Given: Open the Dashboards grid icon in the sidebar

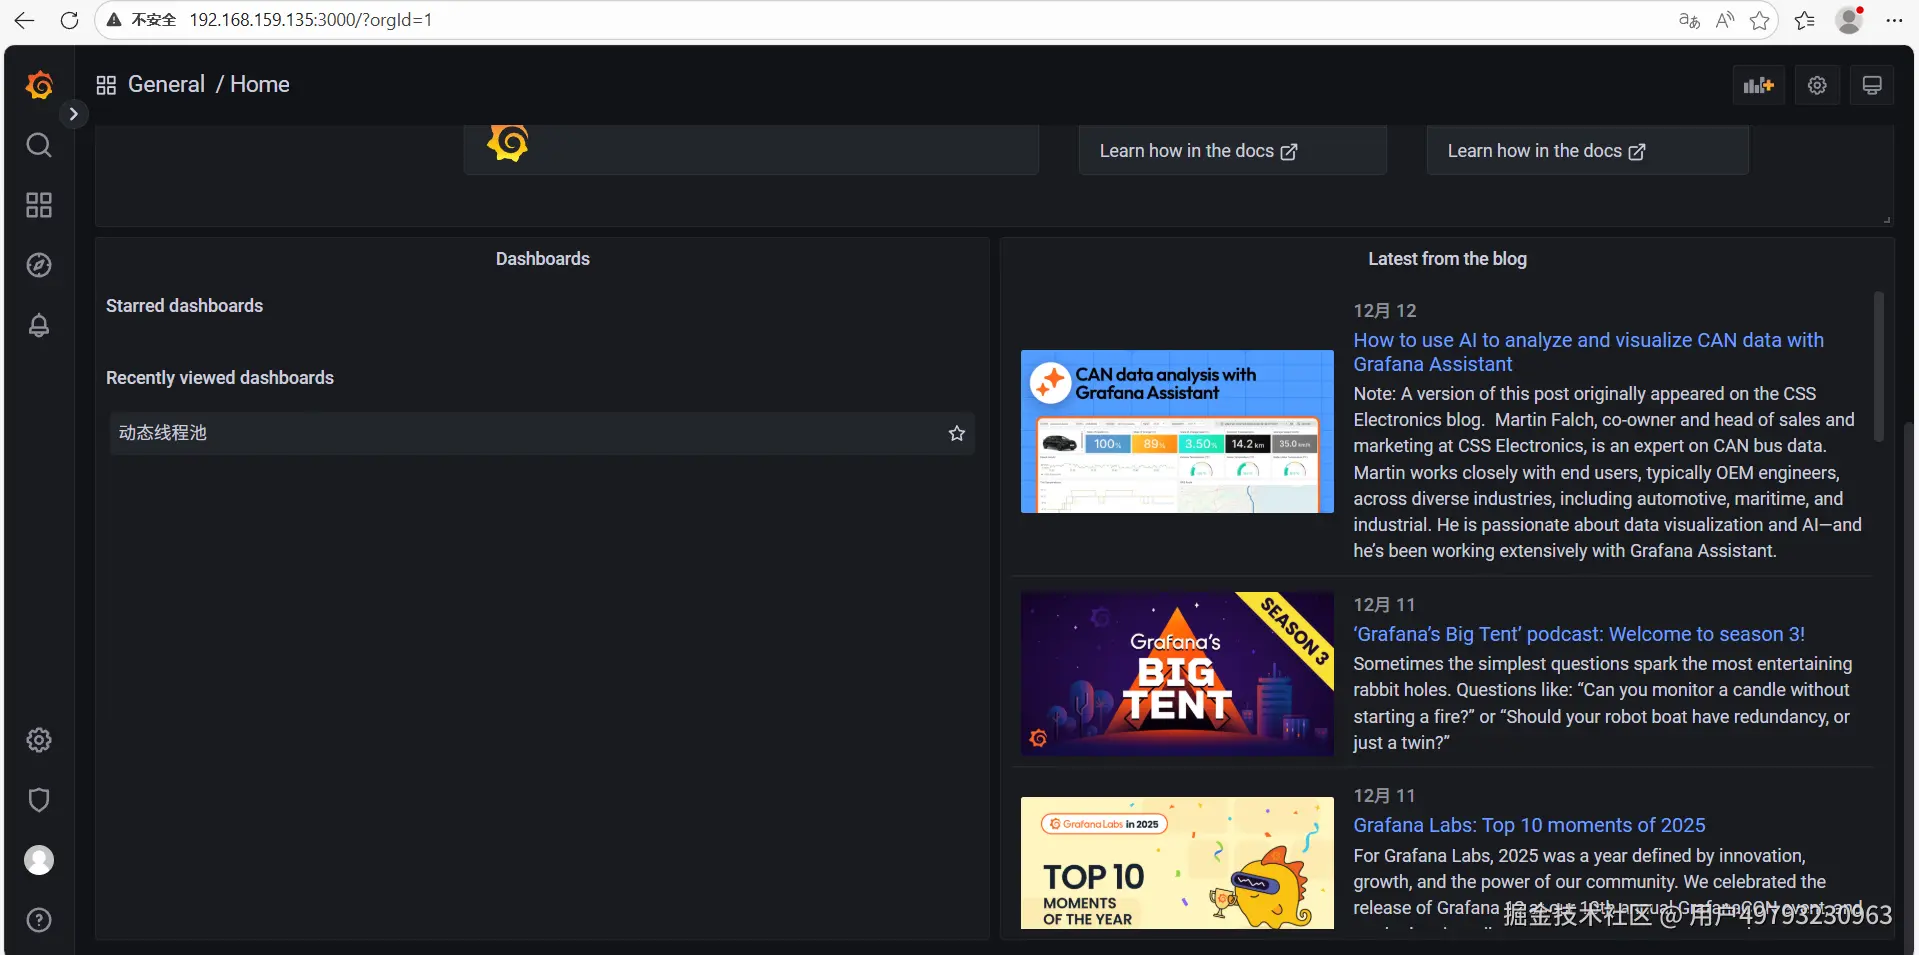Looking at the screenshot, I should [39, 205].
